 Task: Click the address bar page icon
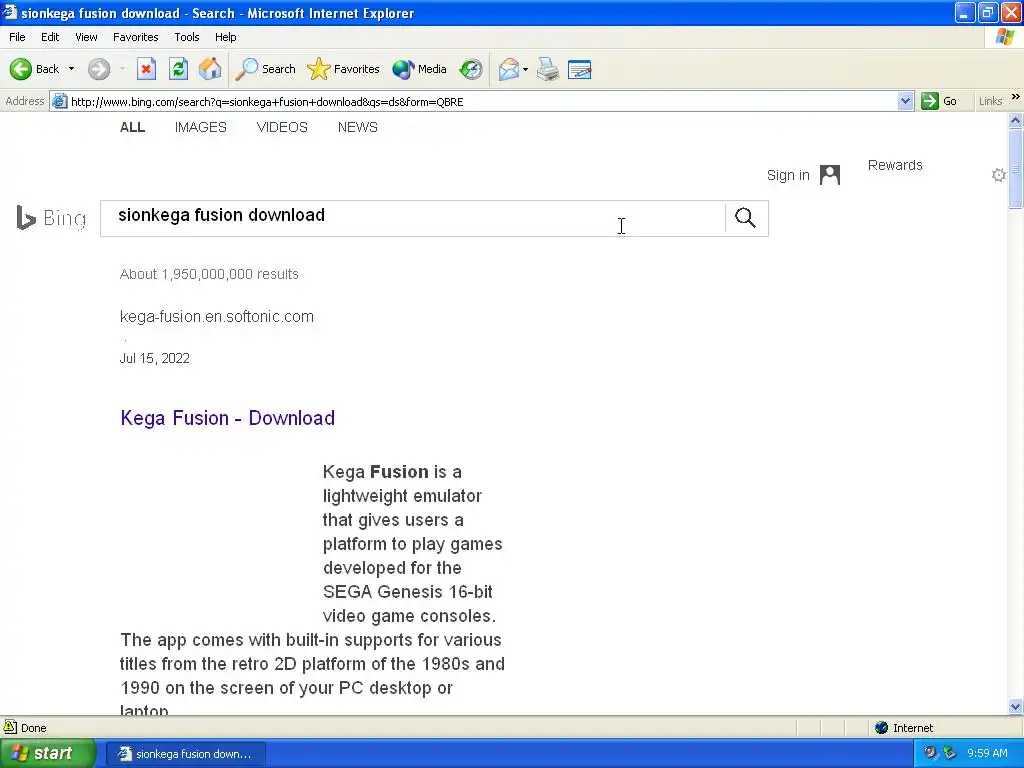coord(59,101)
